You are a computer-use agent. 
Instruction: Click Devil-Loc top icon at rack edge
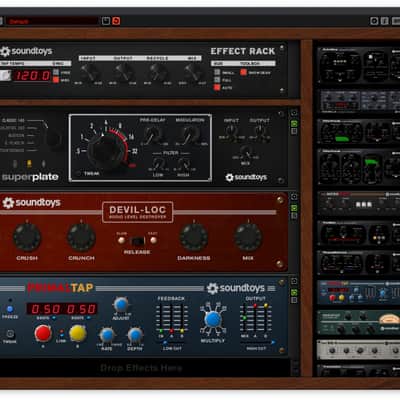tap(294, 197)
